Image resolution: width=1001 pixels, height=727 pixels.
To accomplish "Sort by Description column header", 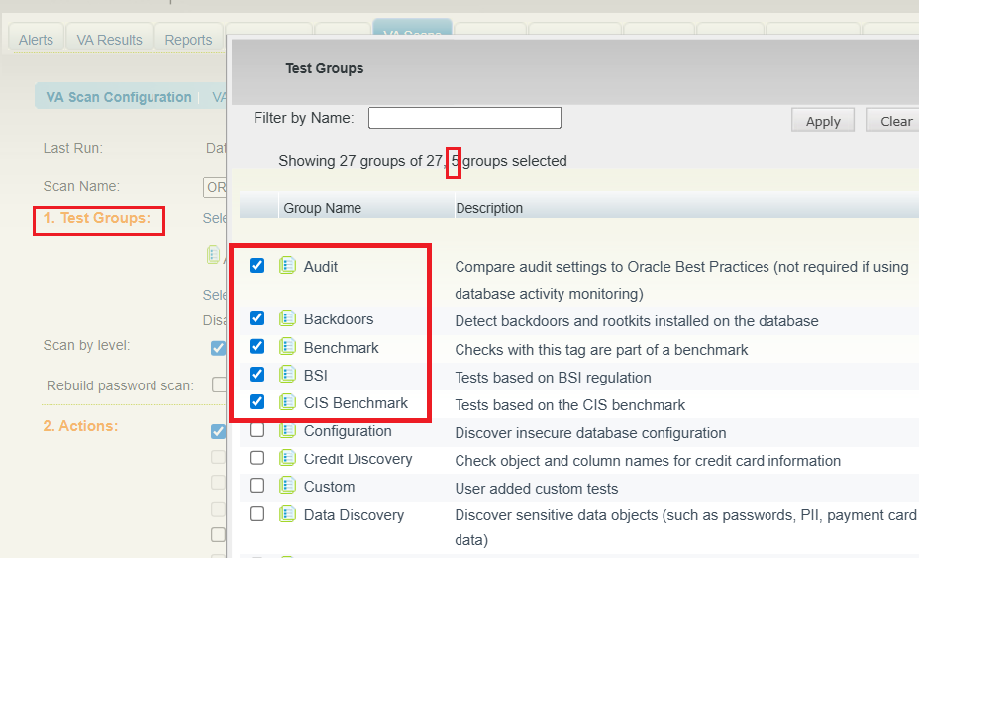I will [x=490, y=208].
